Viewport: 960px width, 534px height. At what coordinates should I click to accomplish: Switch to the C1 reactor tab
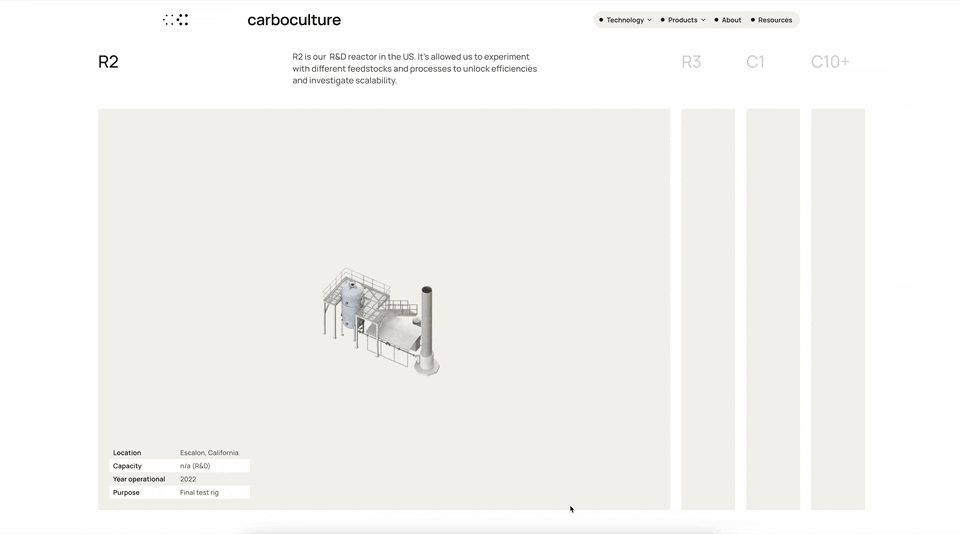(x=756, y=62)
